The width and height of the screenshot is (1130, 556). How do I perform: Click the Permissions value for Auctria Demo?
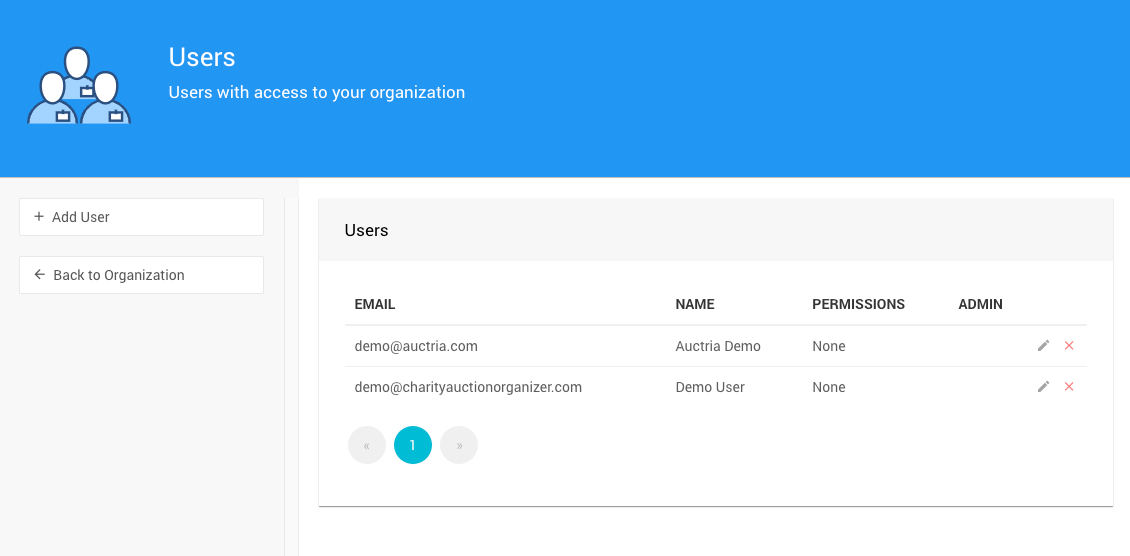[829, 346]
